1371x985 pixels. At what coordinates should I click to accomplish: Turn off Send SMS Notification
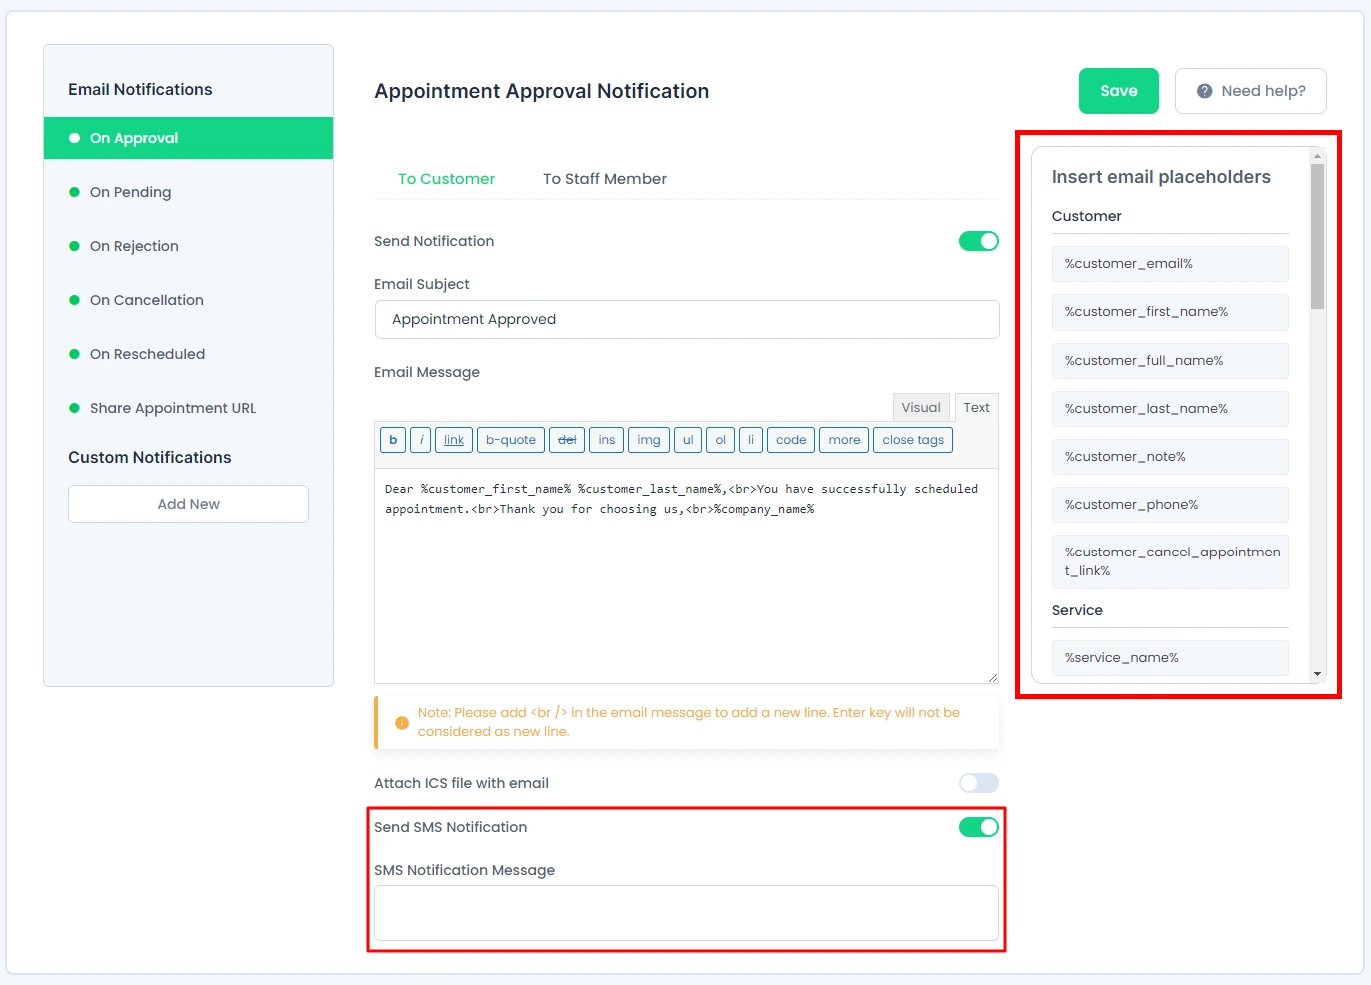point(978,827)
